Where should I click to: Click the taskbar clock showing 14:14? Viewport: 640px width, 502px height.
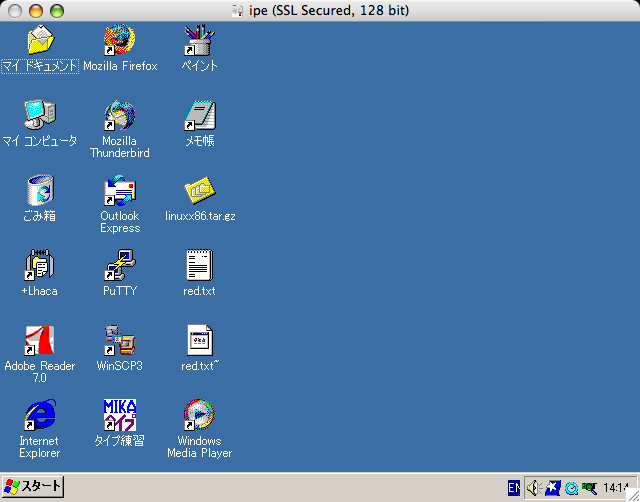point(615,487)
